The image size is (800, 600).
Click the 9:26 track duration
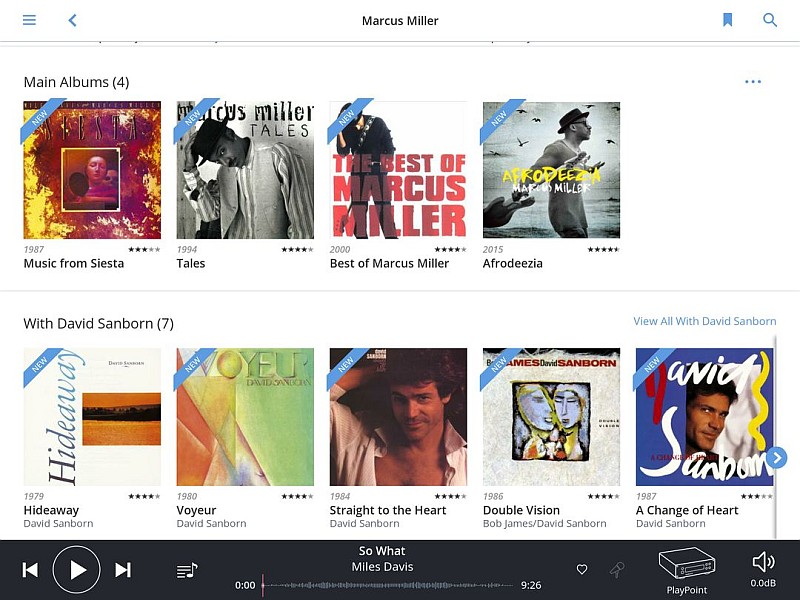(x=531, y=585)
